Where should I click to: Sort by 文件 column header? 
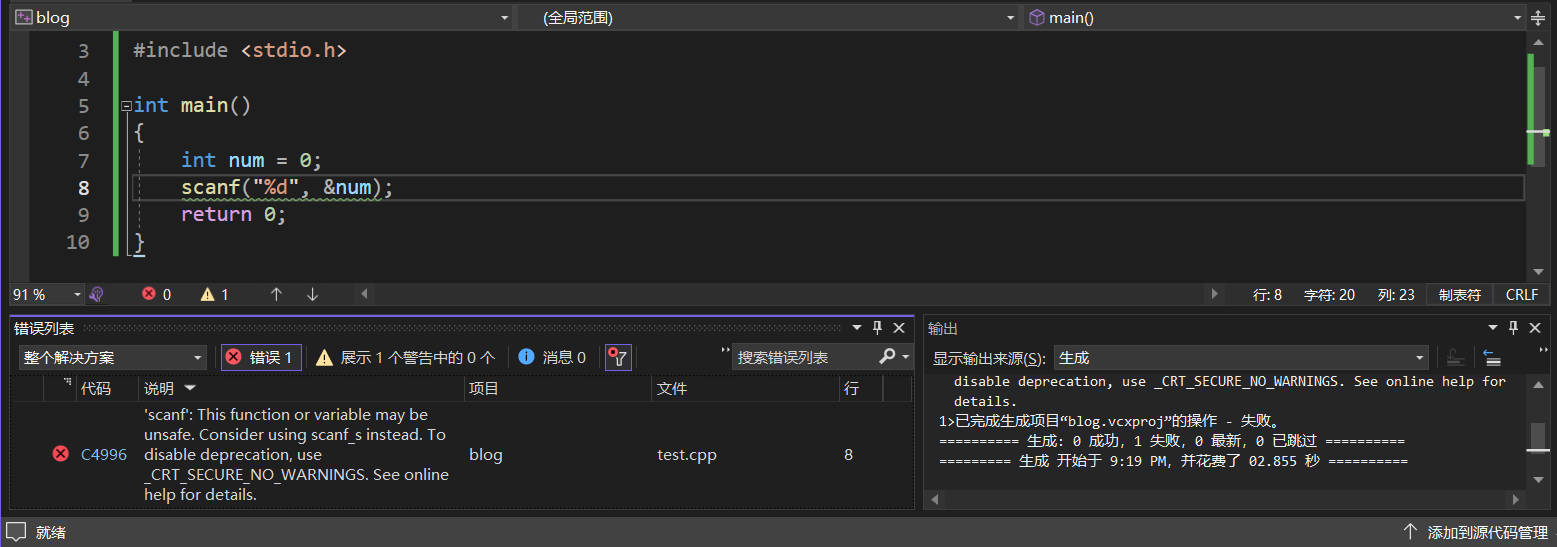672,388
